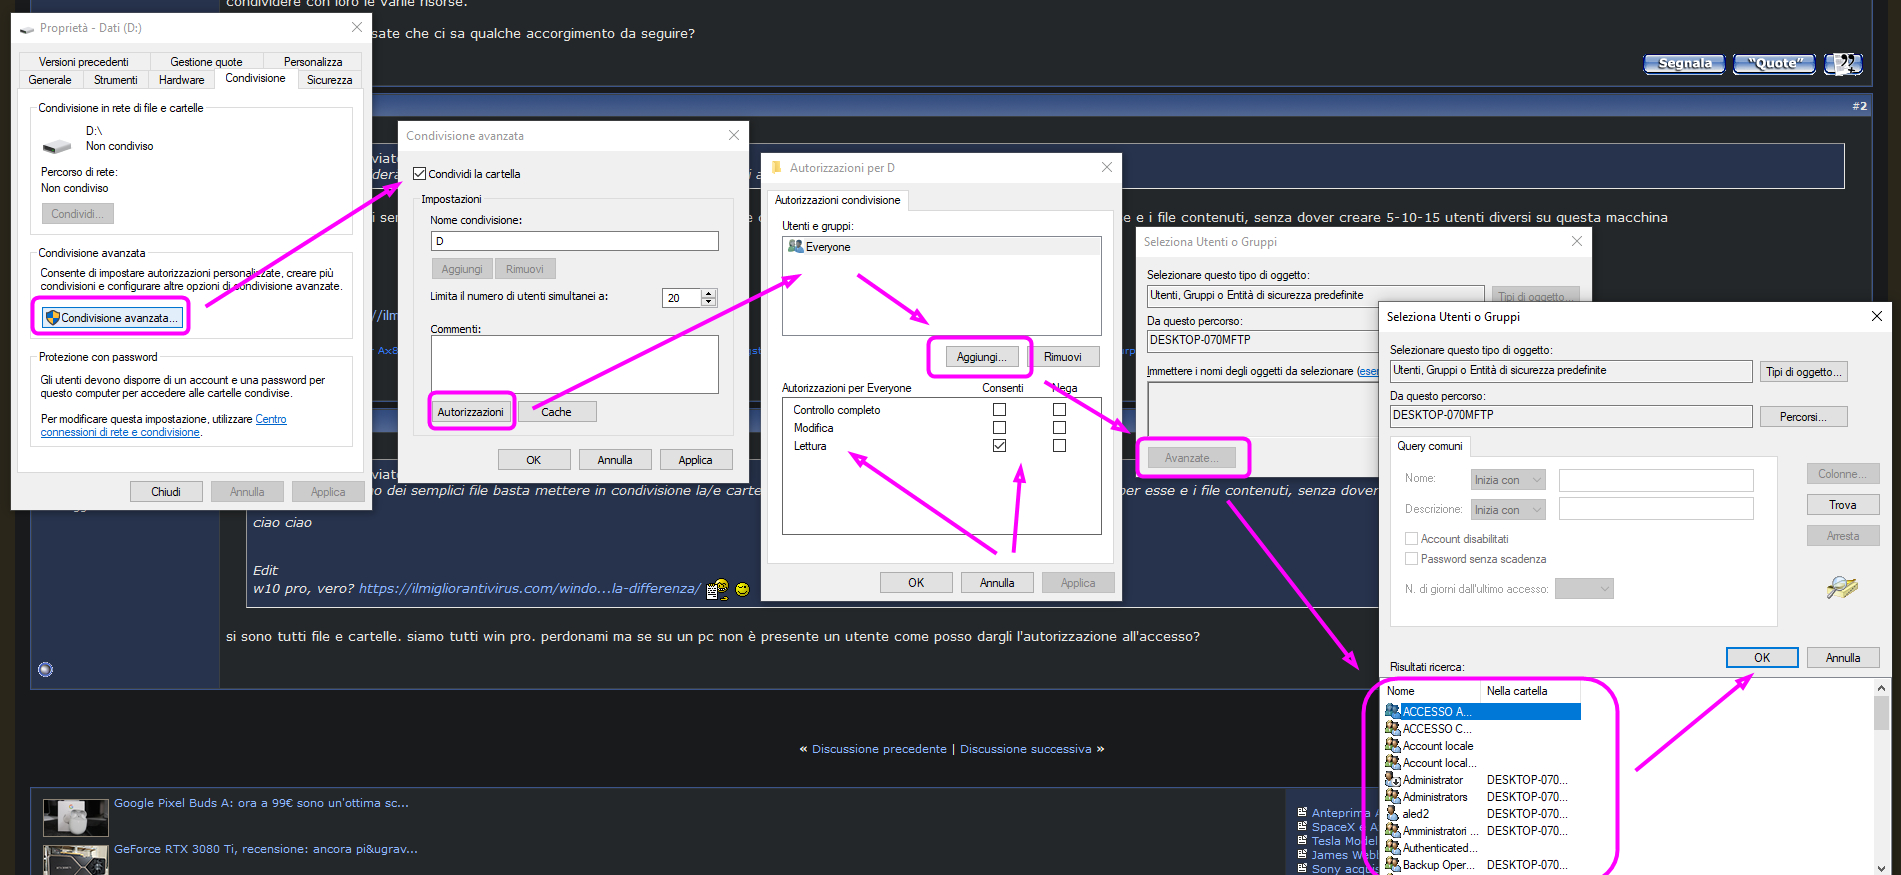Click the drive icon in Proprietà title bar
This screenshot has height=875, width=1901.
[27, 29]
